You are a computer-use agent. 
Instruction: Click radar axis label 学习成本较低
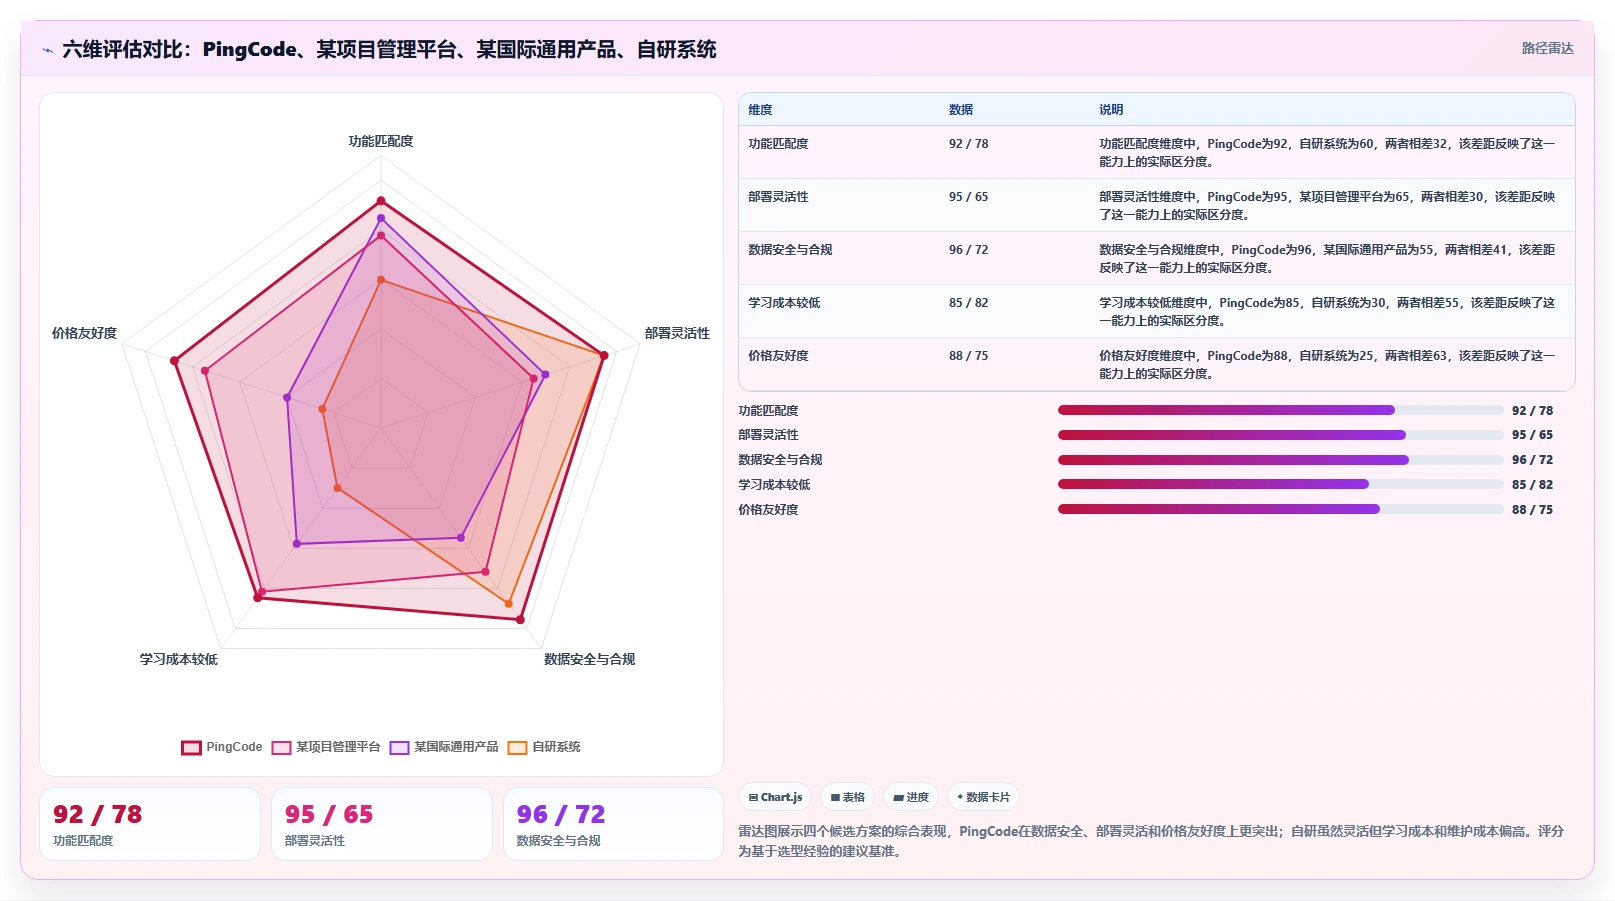pos(178,659)
